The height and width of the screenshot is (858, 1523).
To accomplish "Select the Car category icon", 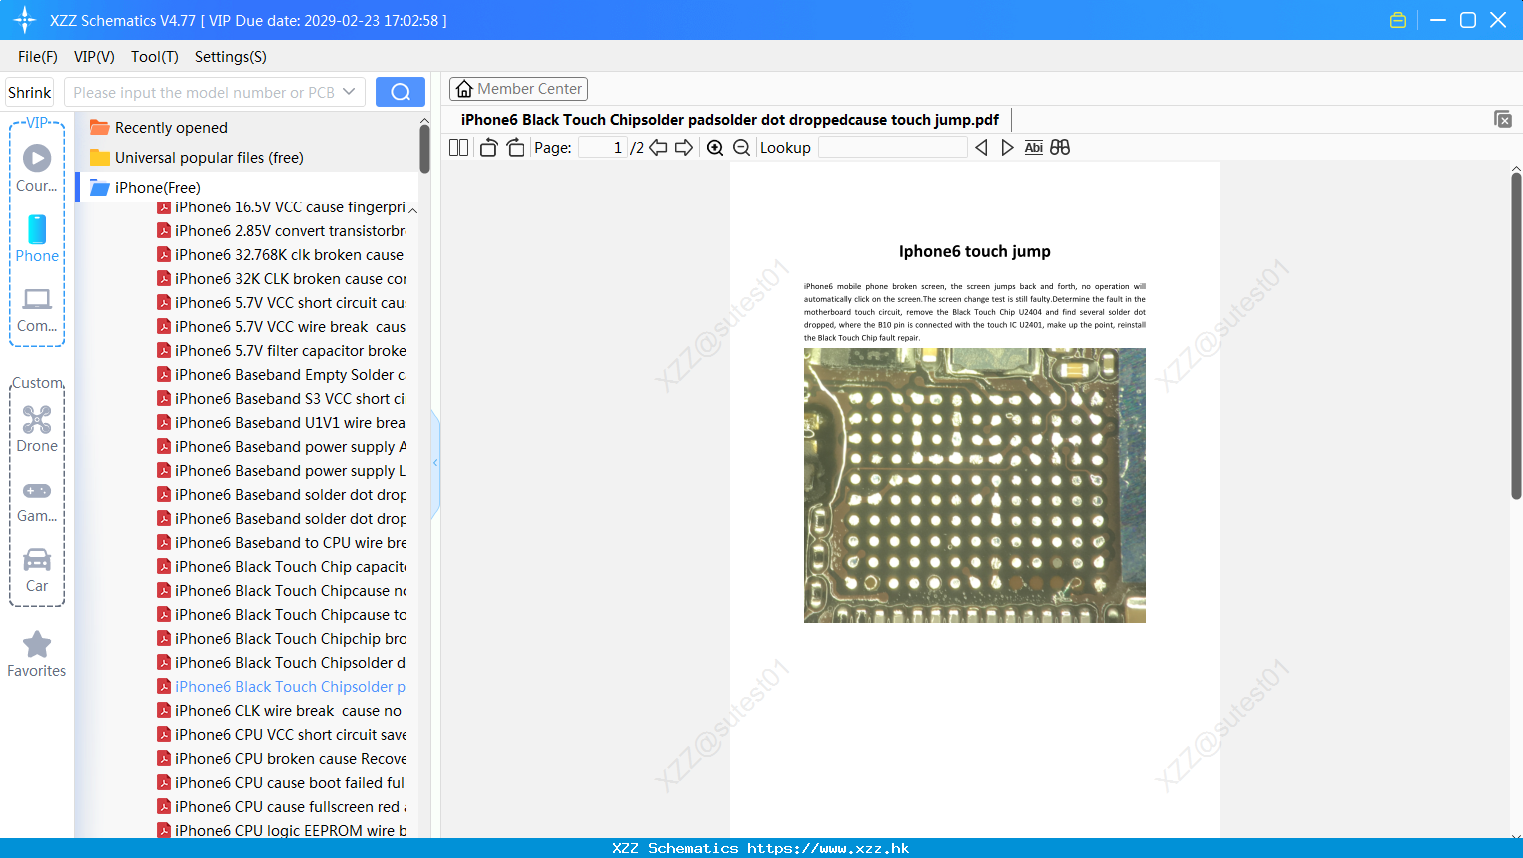I will click(37, 570).
